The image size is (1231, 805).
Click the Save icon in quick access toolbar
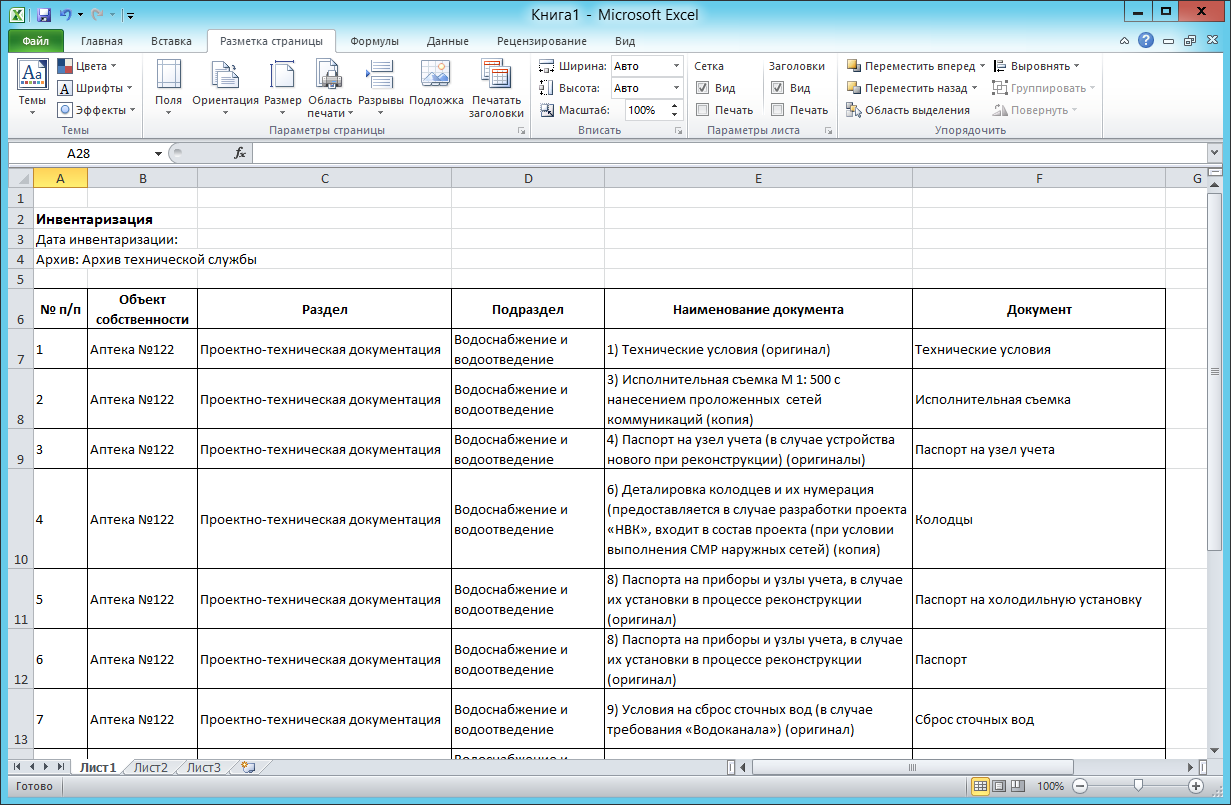[44, 15]
